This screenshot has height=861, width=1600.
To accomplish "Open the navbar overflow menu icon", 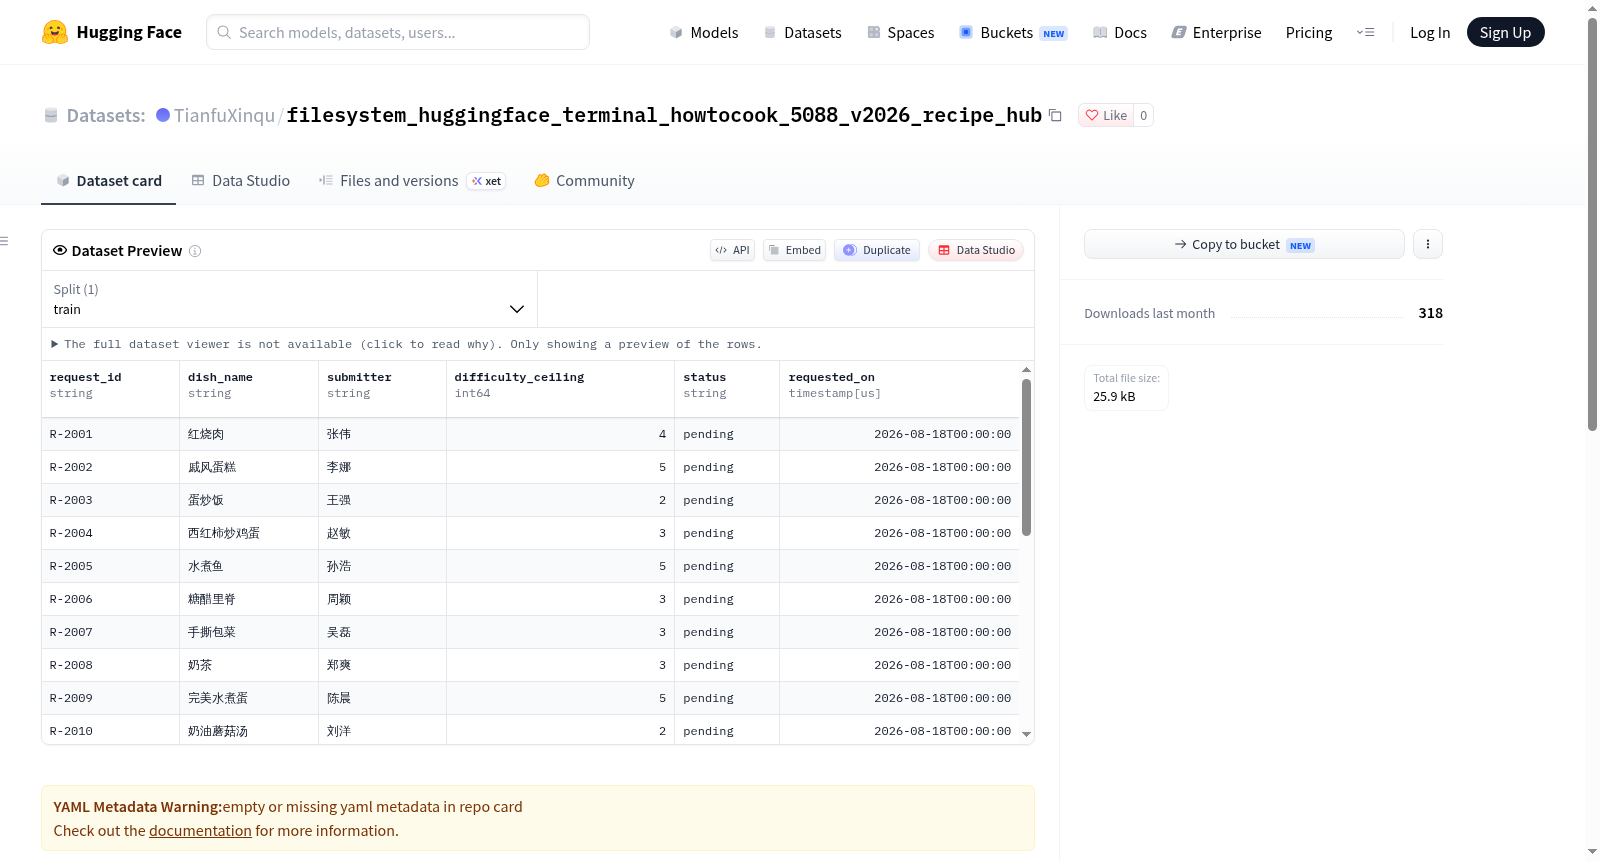I will pos(1365,32).
